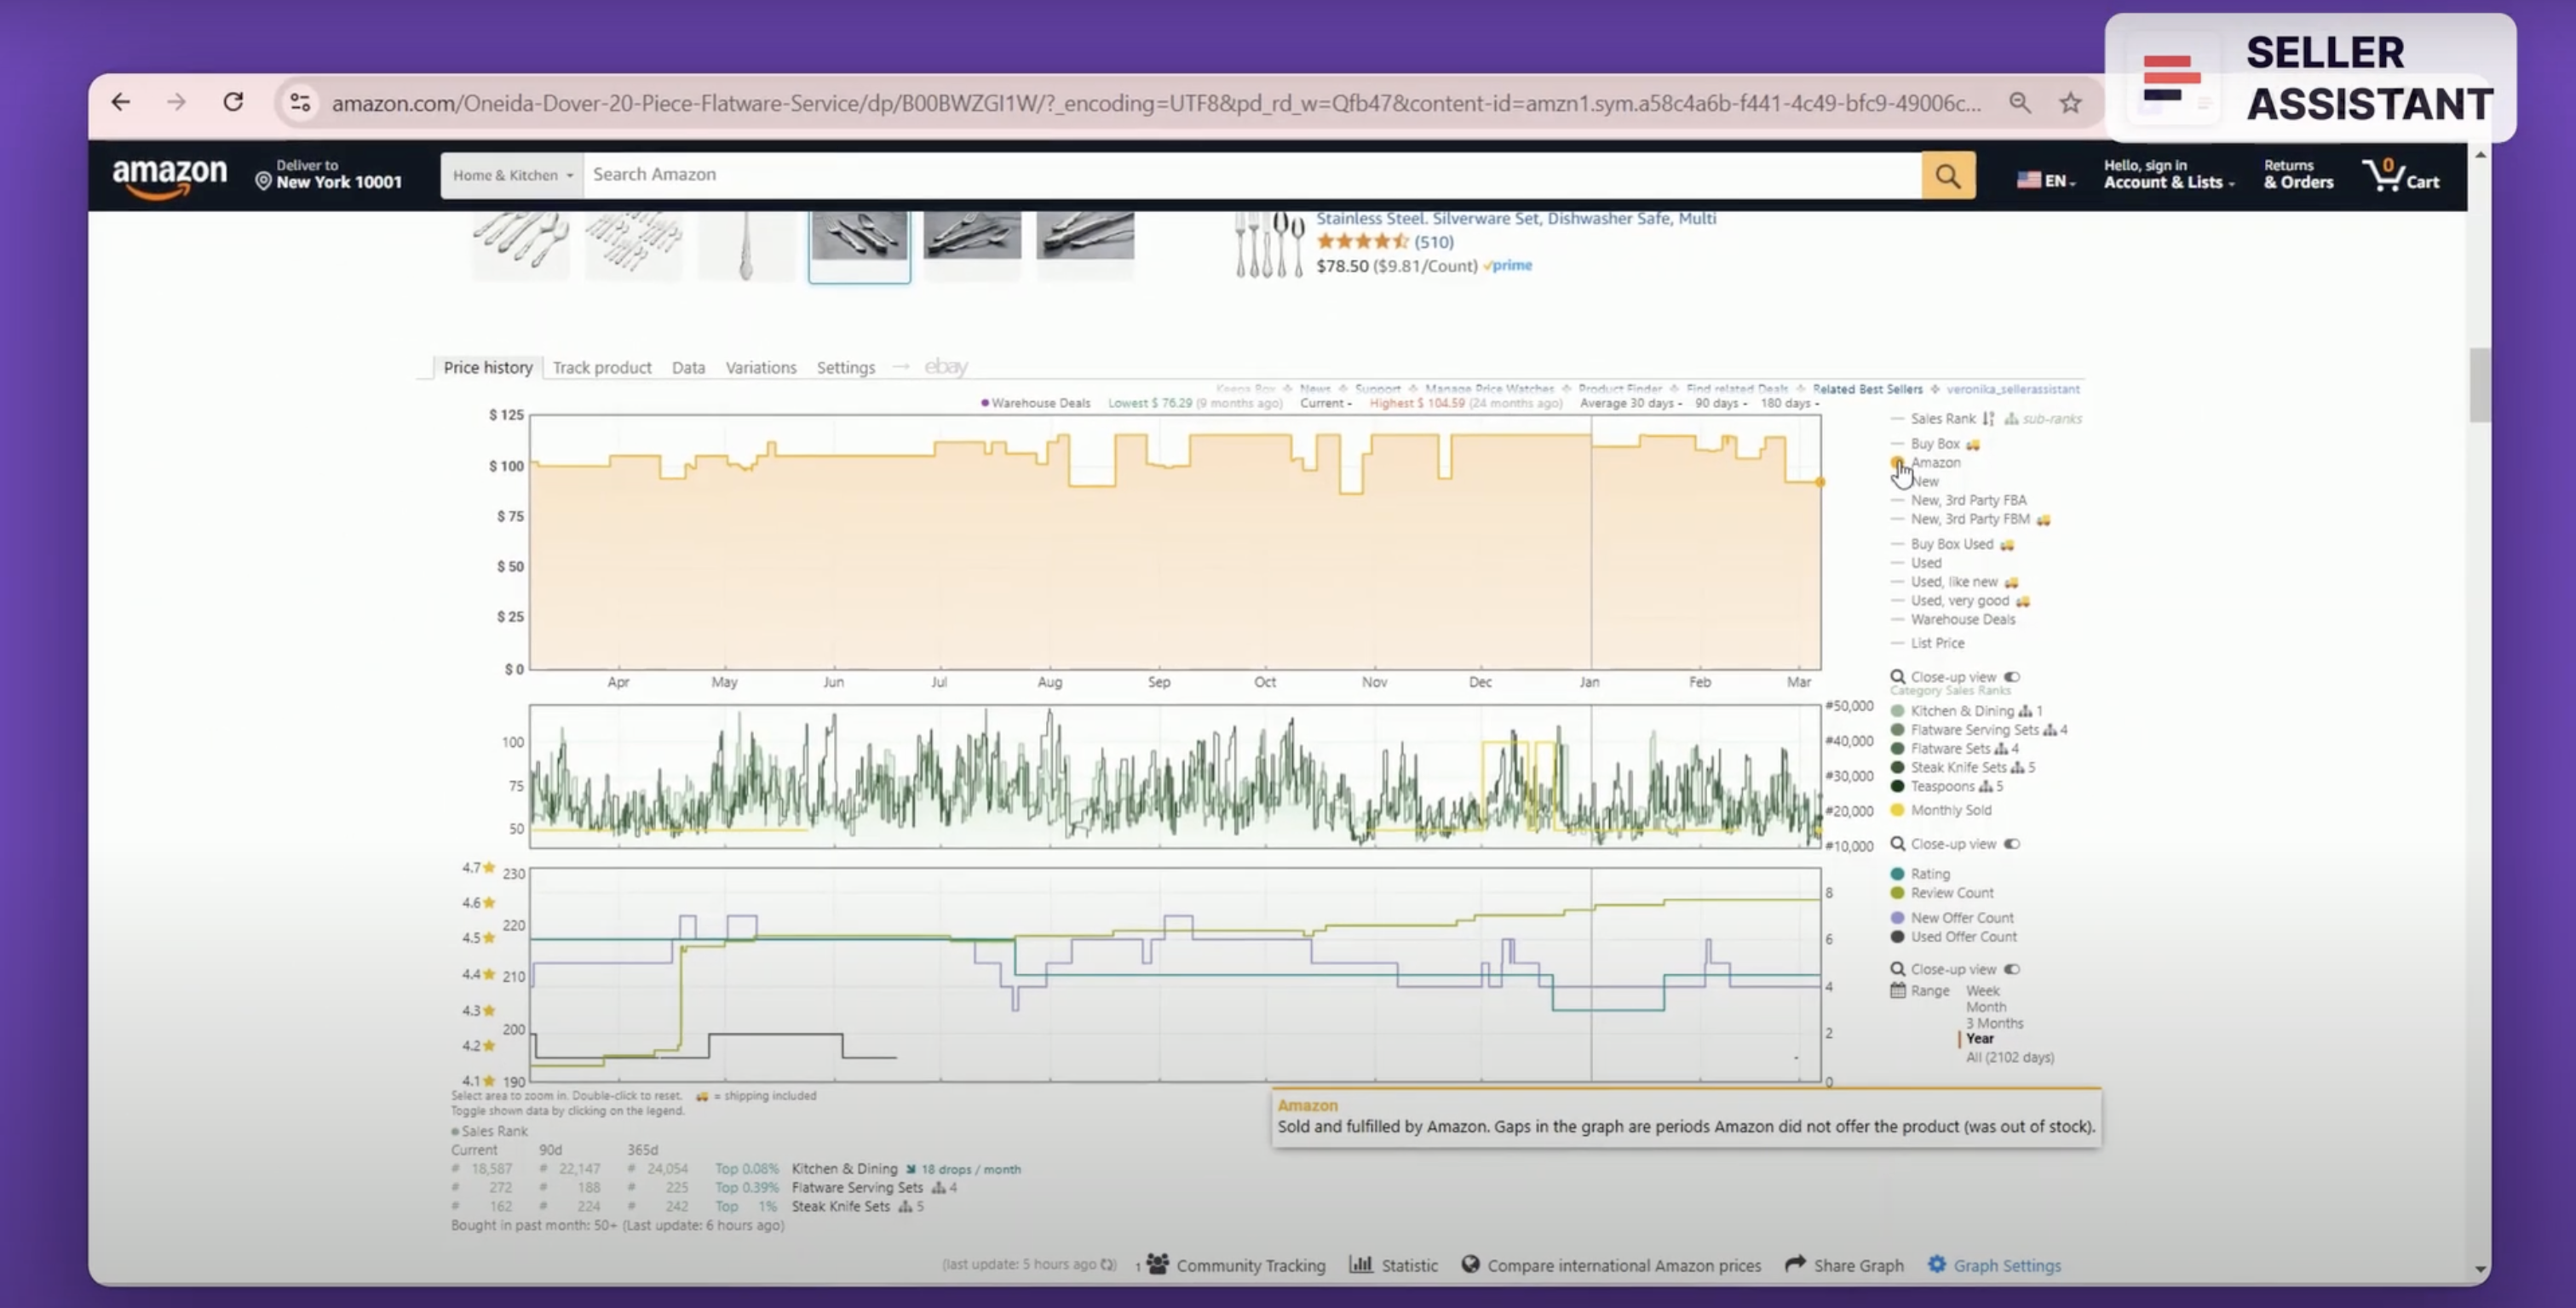Open the Track product tab

click(602, 367)
